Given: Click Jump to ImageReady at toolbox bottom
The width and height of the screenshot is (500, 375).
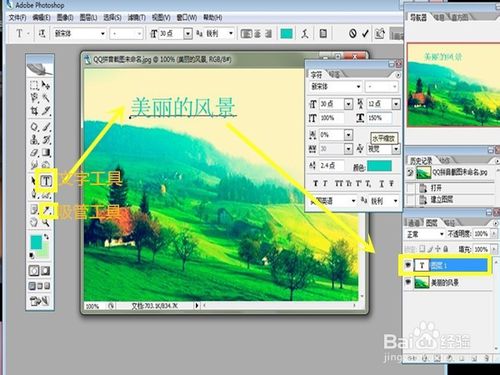Looking at the screenshot, I should pyautogui.click(x=40, y=301).
